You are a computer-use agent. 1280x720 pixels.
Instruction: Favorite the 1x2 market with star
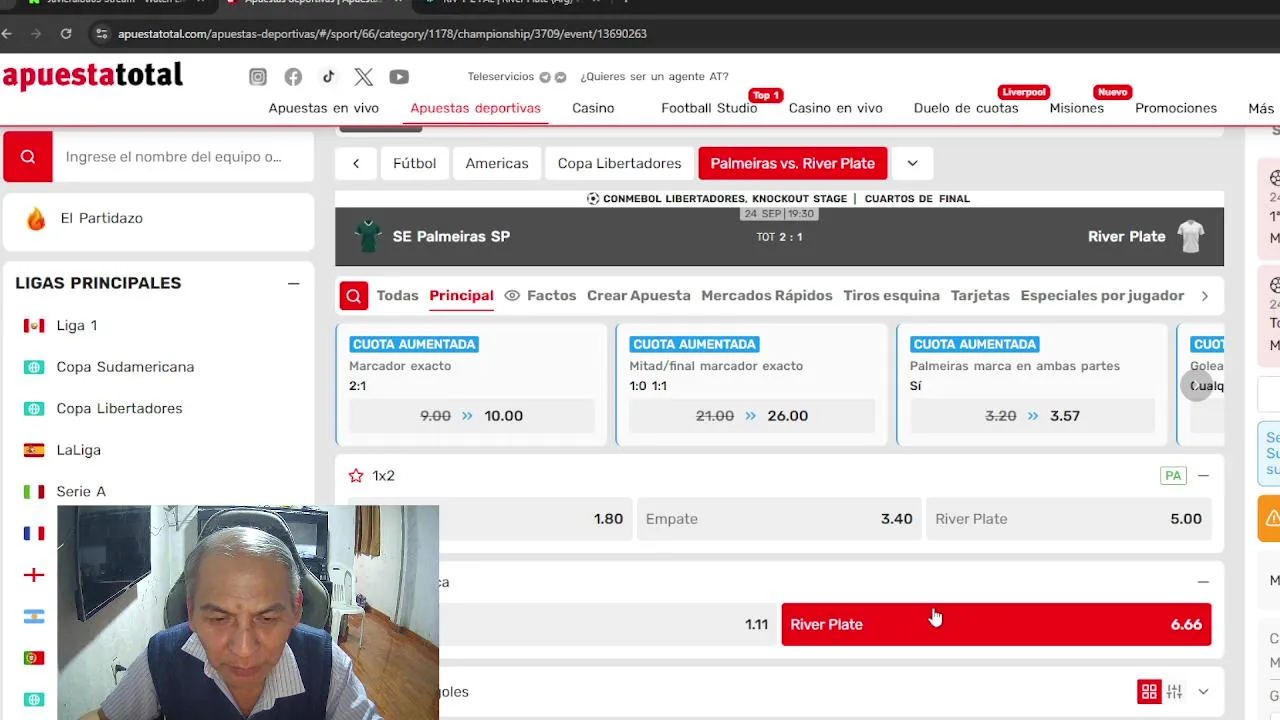click(x=356, y=476)
